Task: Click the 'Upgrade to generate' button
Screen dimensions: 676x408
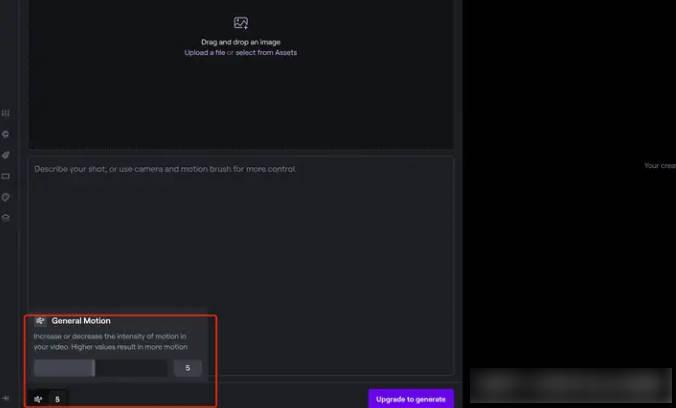Action: pyautogui.click(x=411, y=399)
